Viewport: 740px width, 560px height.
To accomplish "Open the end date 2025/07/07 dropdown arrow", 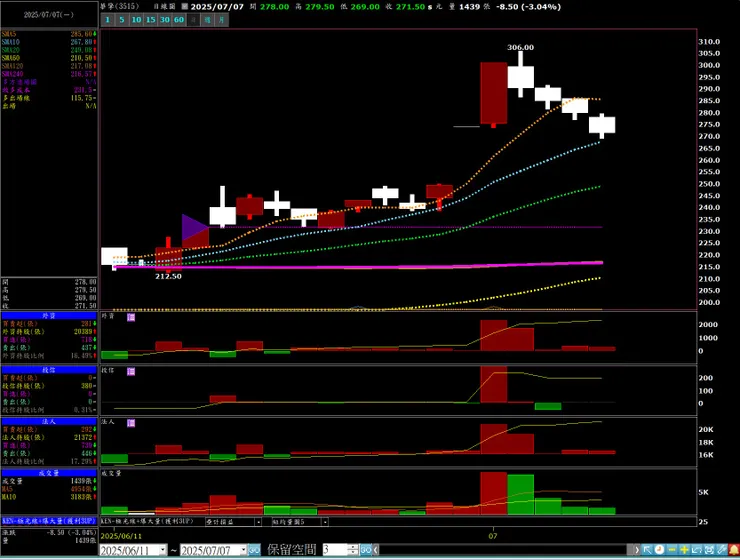I will pyautogui.click(x=244, y=550).
